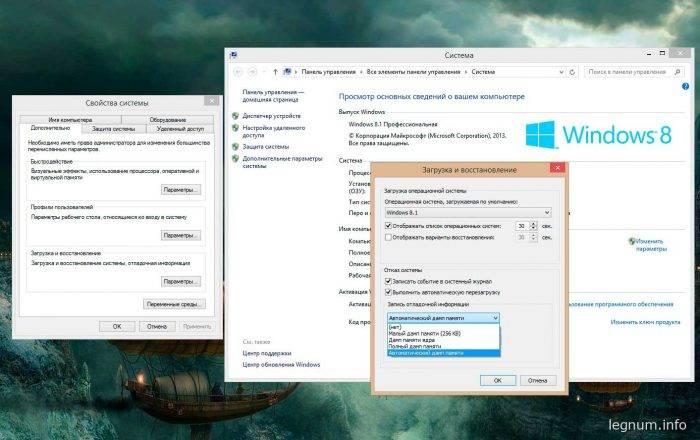Open Быстродействие Параметры button
700x440 pixels.
pyautogui.click(x=181, y=190)
